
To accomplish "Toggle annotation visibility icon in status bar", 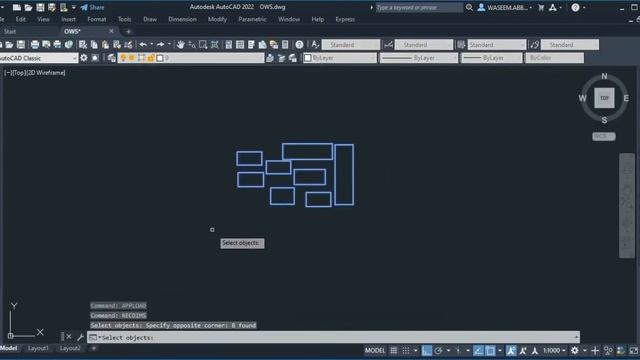I will pyautogui.click(x=511, y=351).
